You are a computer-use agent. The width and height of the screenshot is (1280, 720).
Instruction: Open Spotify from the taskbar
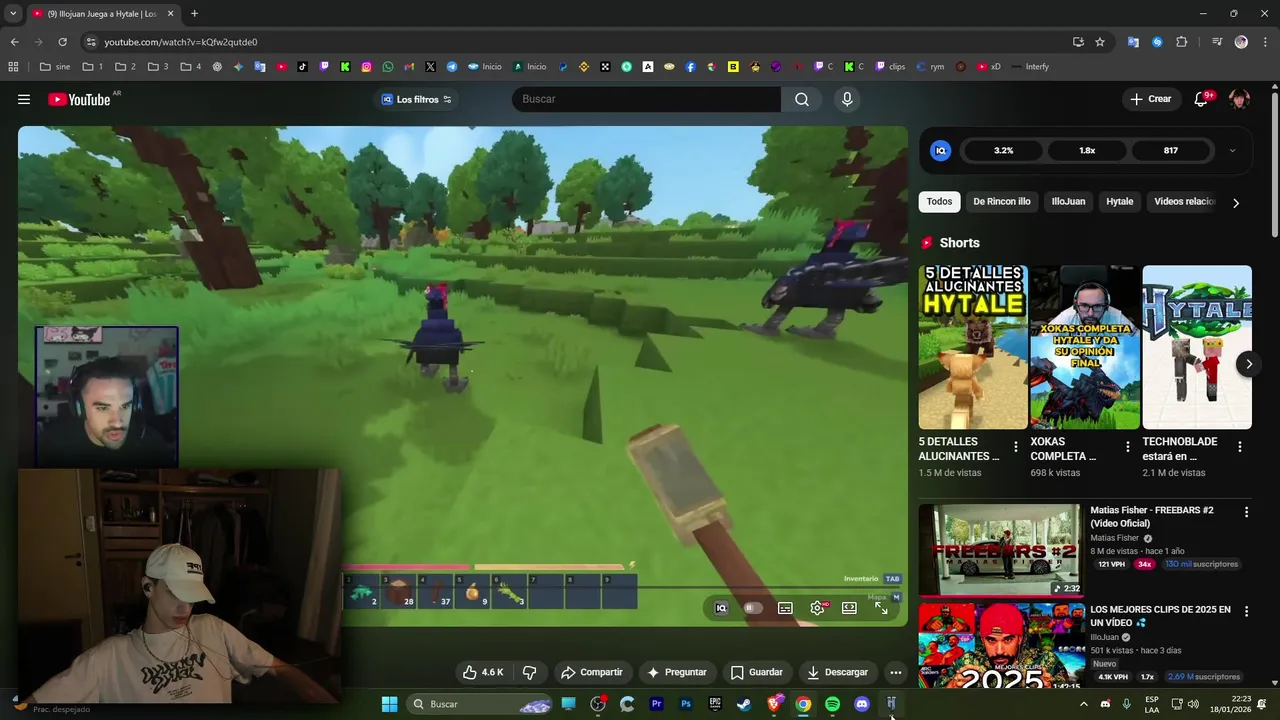pos(832,704)
